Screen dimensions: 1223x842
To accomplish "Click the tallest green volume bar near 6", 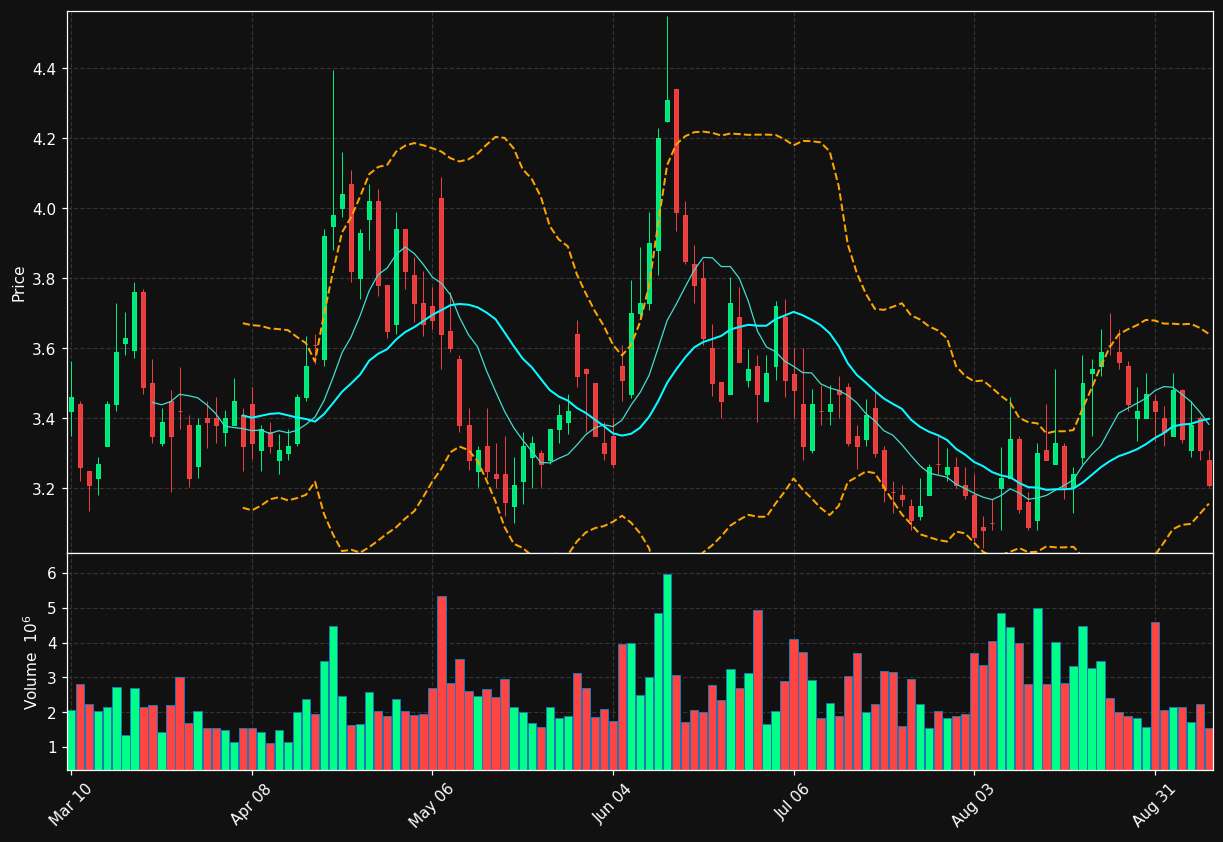I will pyautogui.click(x=667, y=672).
